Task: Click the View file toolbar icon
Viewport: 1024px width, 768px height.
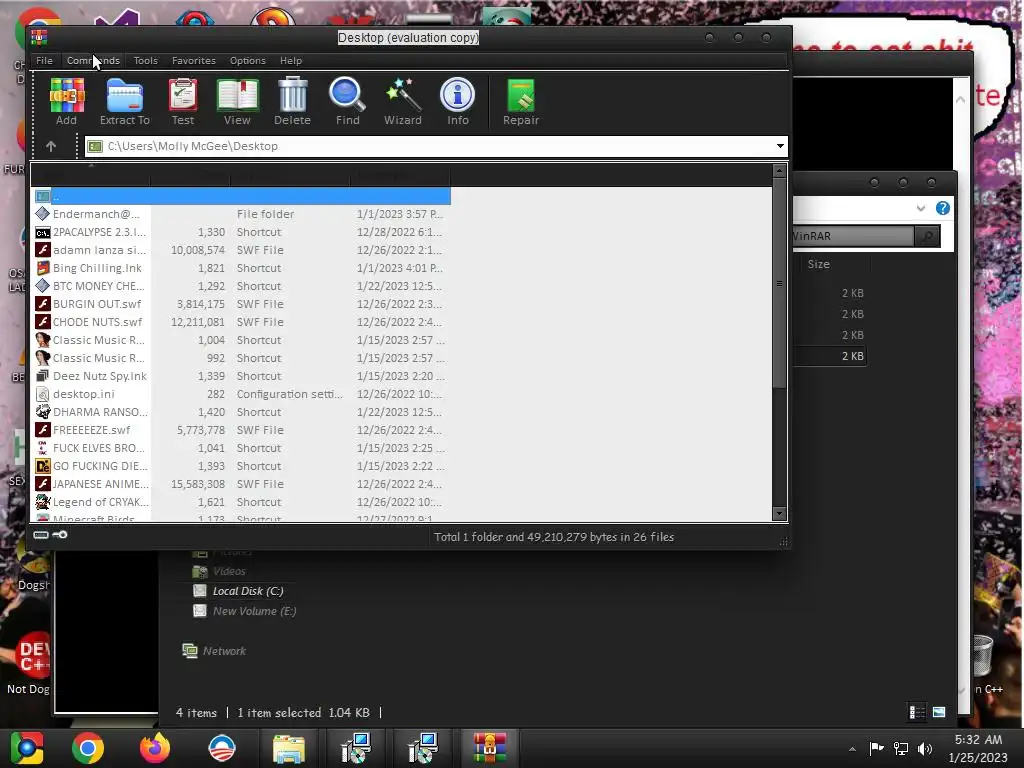Action: (237, 101)
